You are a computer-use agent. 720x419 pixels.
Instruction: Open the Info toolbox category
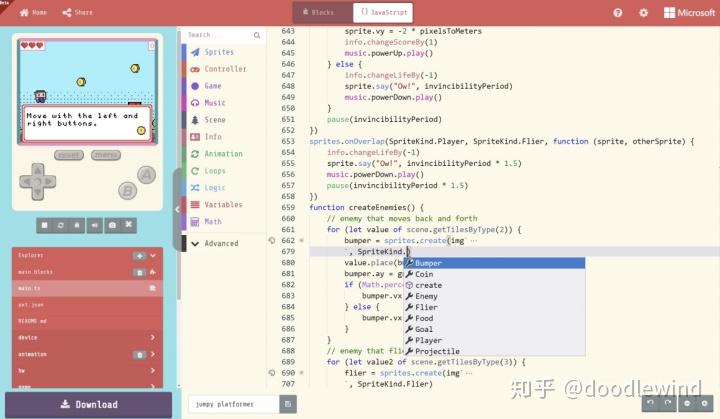tap(224, 137)
